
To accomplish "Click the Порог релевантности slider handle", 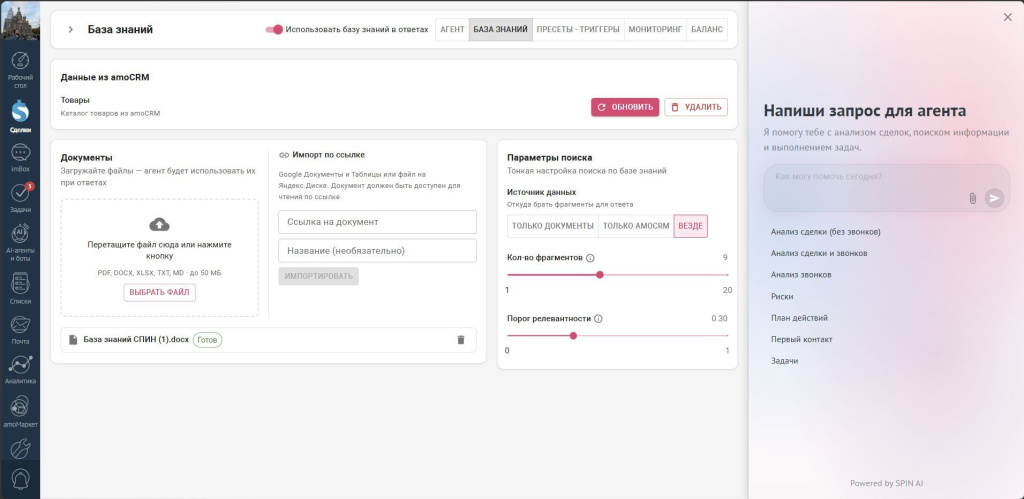I will pyautogui.click(x=573, y=336).
